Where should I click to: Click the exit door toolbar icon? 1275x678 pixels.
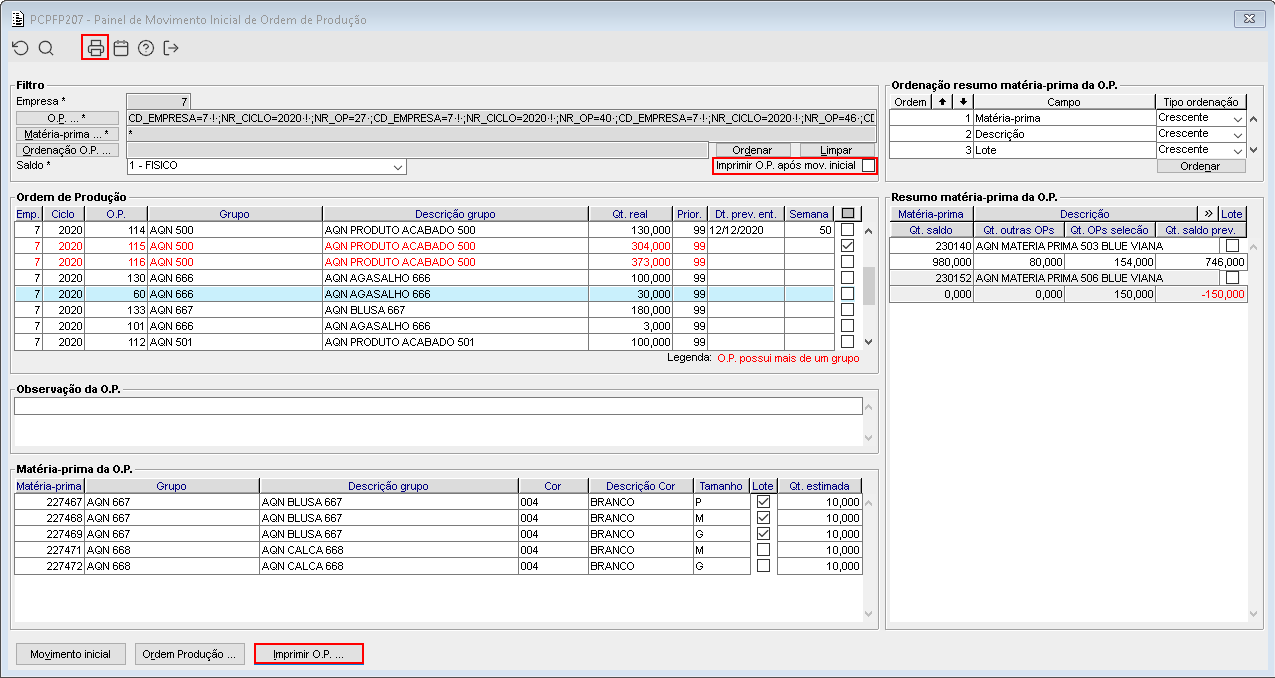[171, 48]
